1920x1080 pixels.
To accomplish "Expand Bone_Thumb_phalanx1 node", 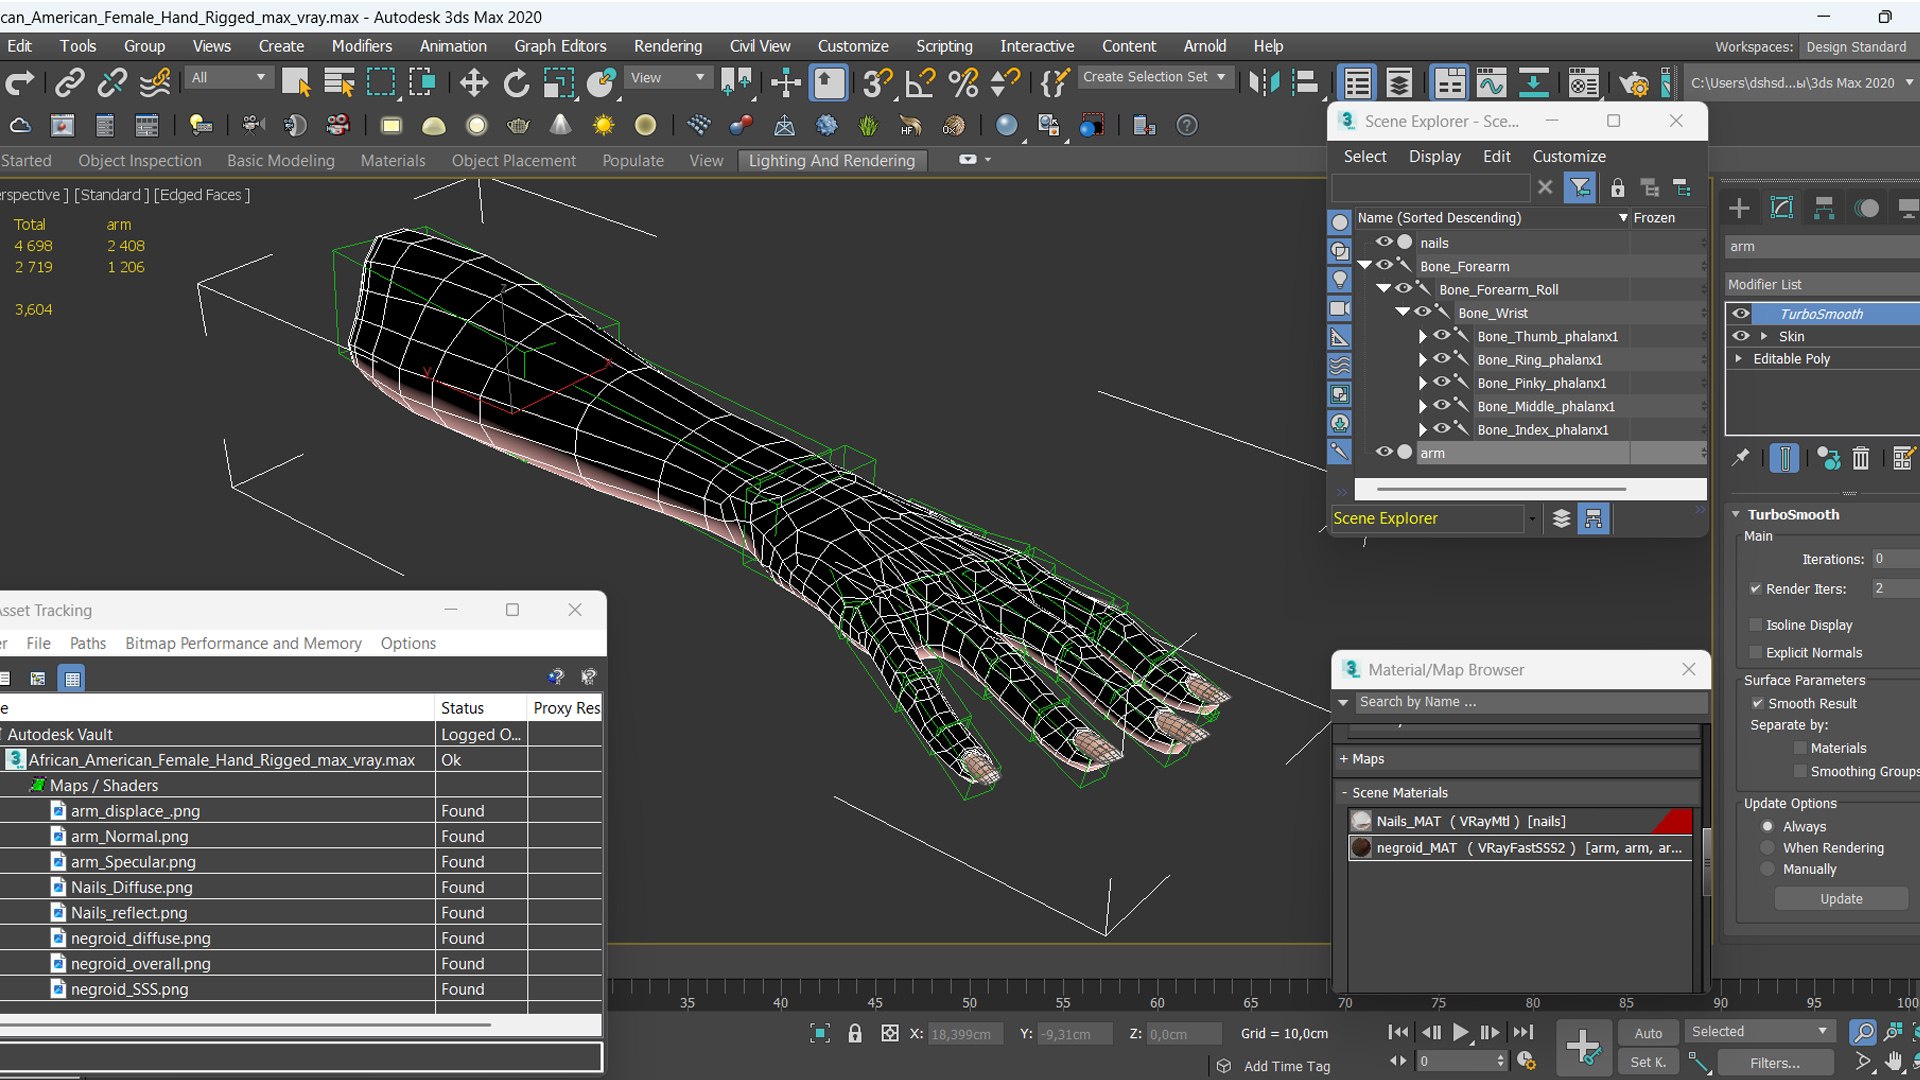I will pyautogui.click(x=1422, y=337).
